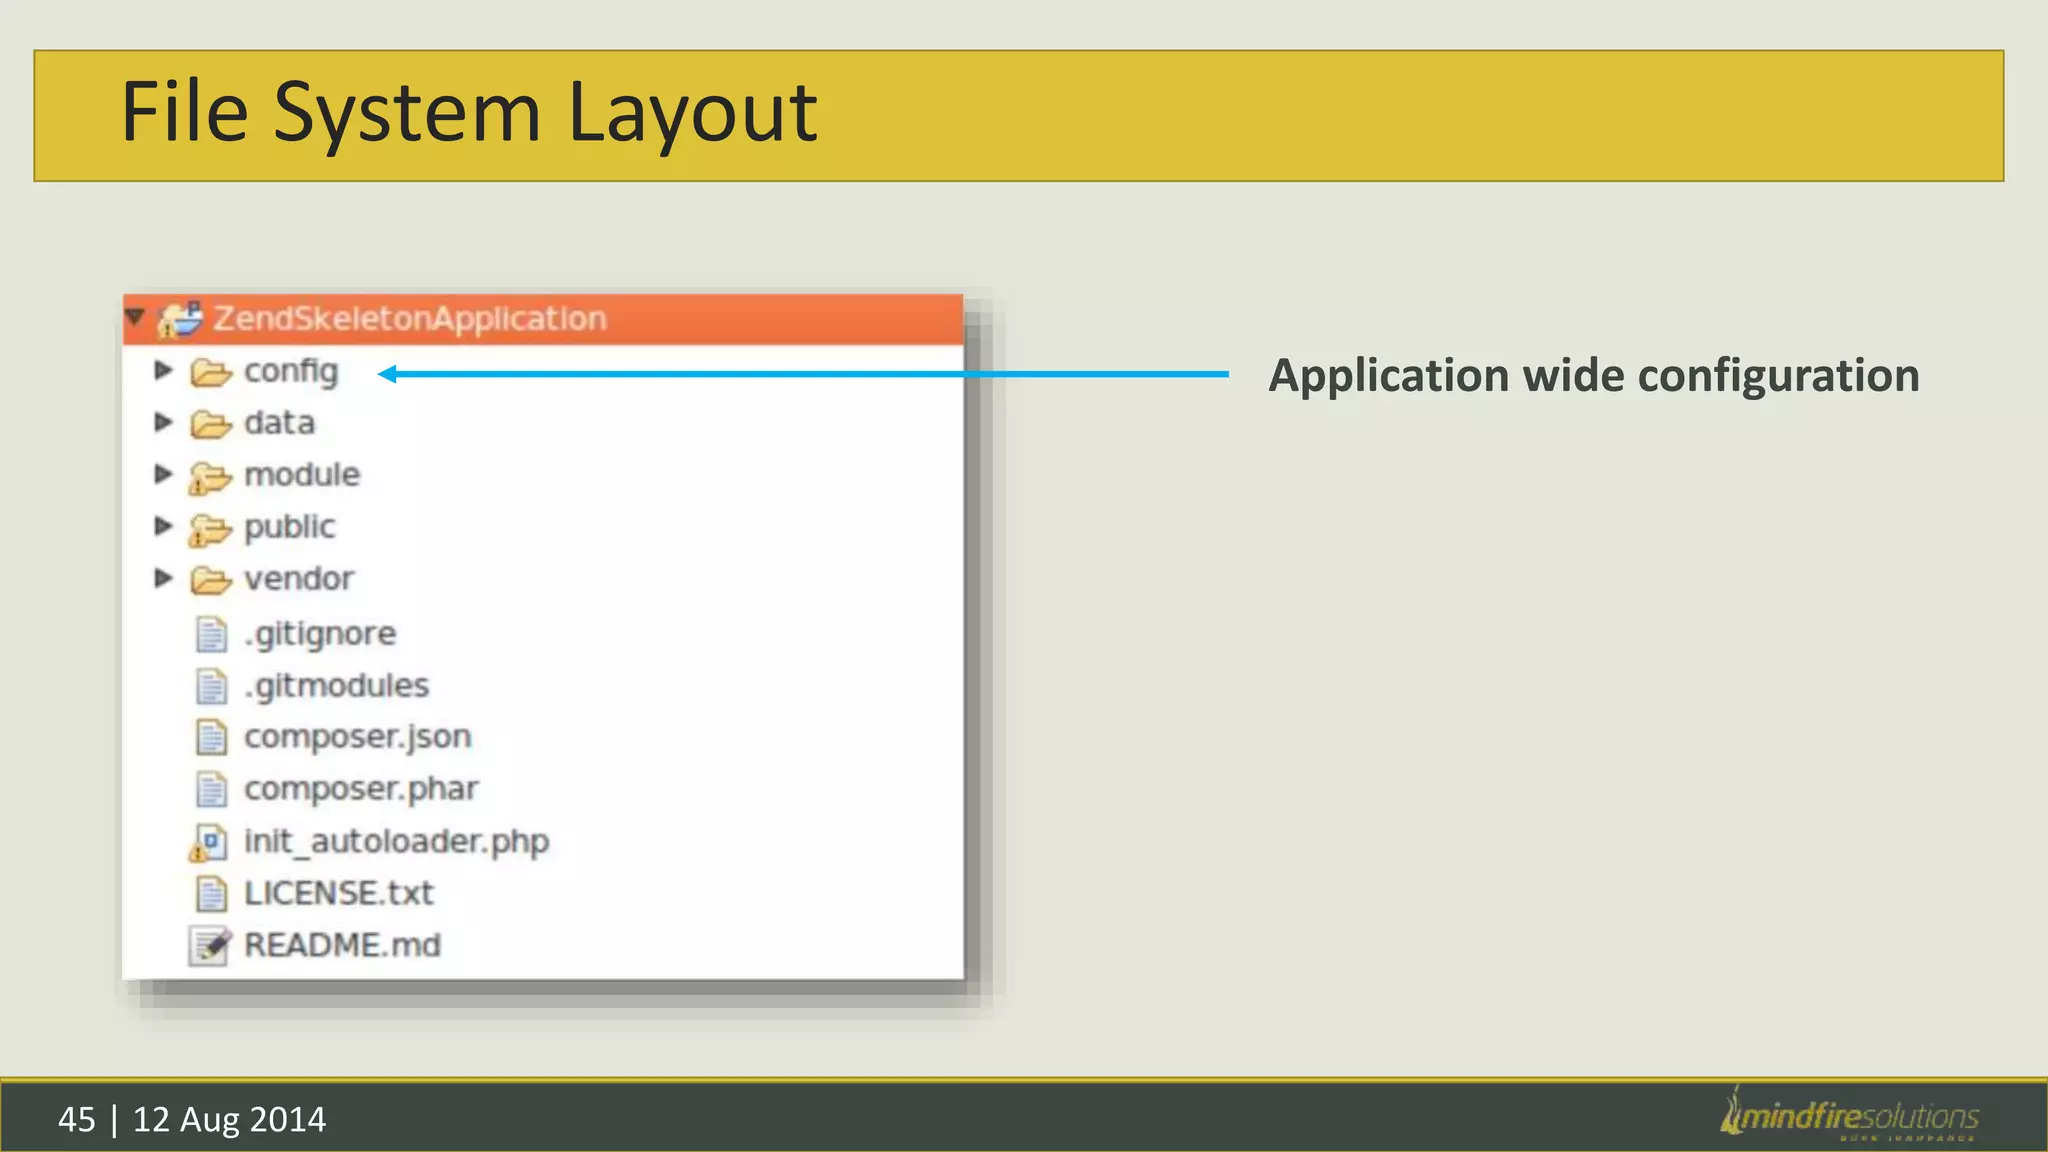This screenshot has width=2048, height=1152.
Task: Expand the vendor folder arrow
Action: point(163,578)
